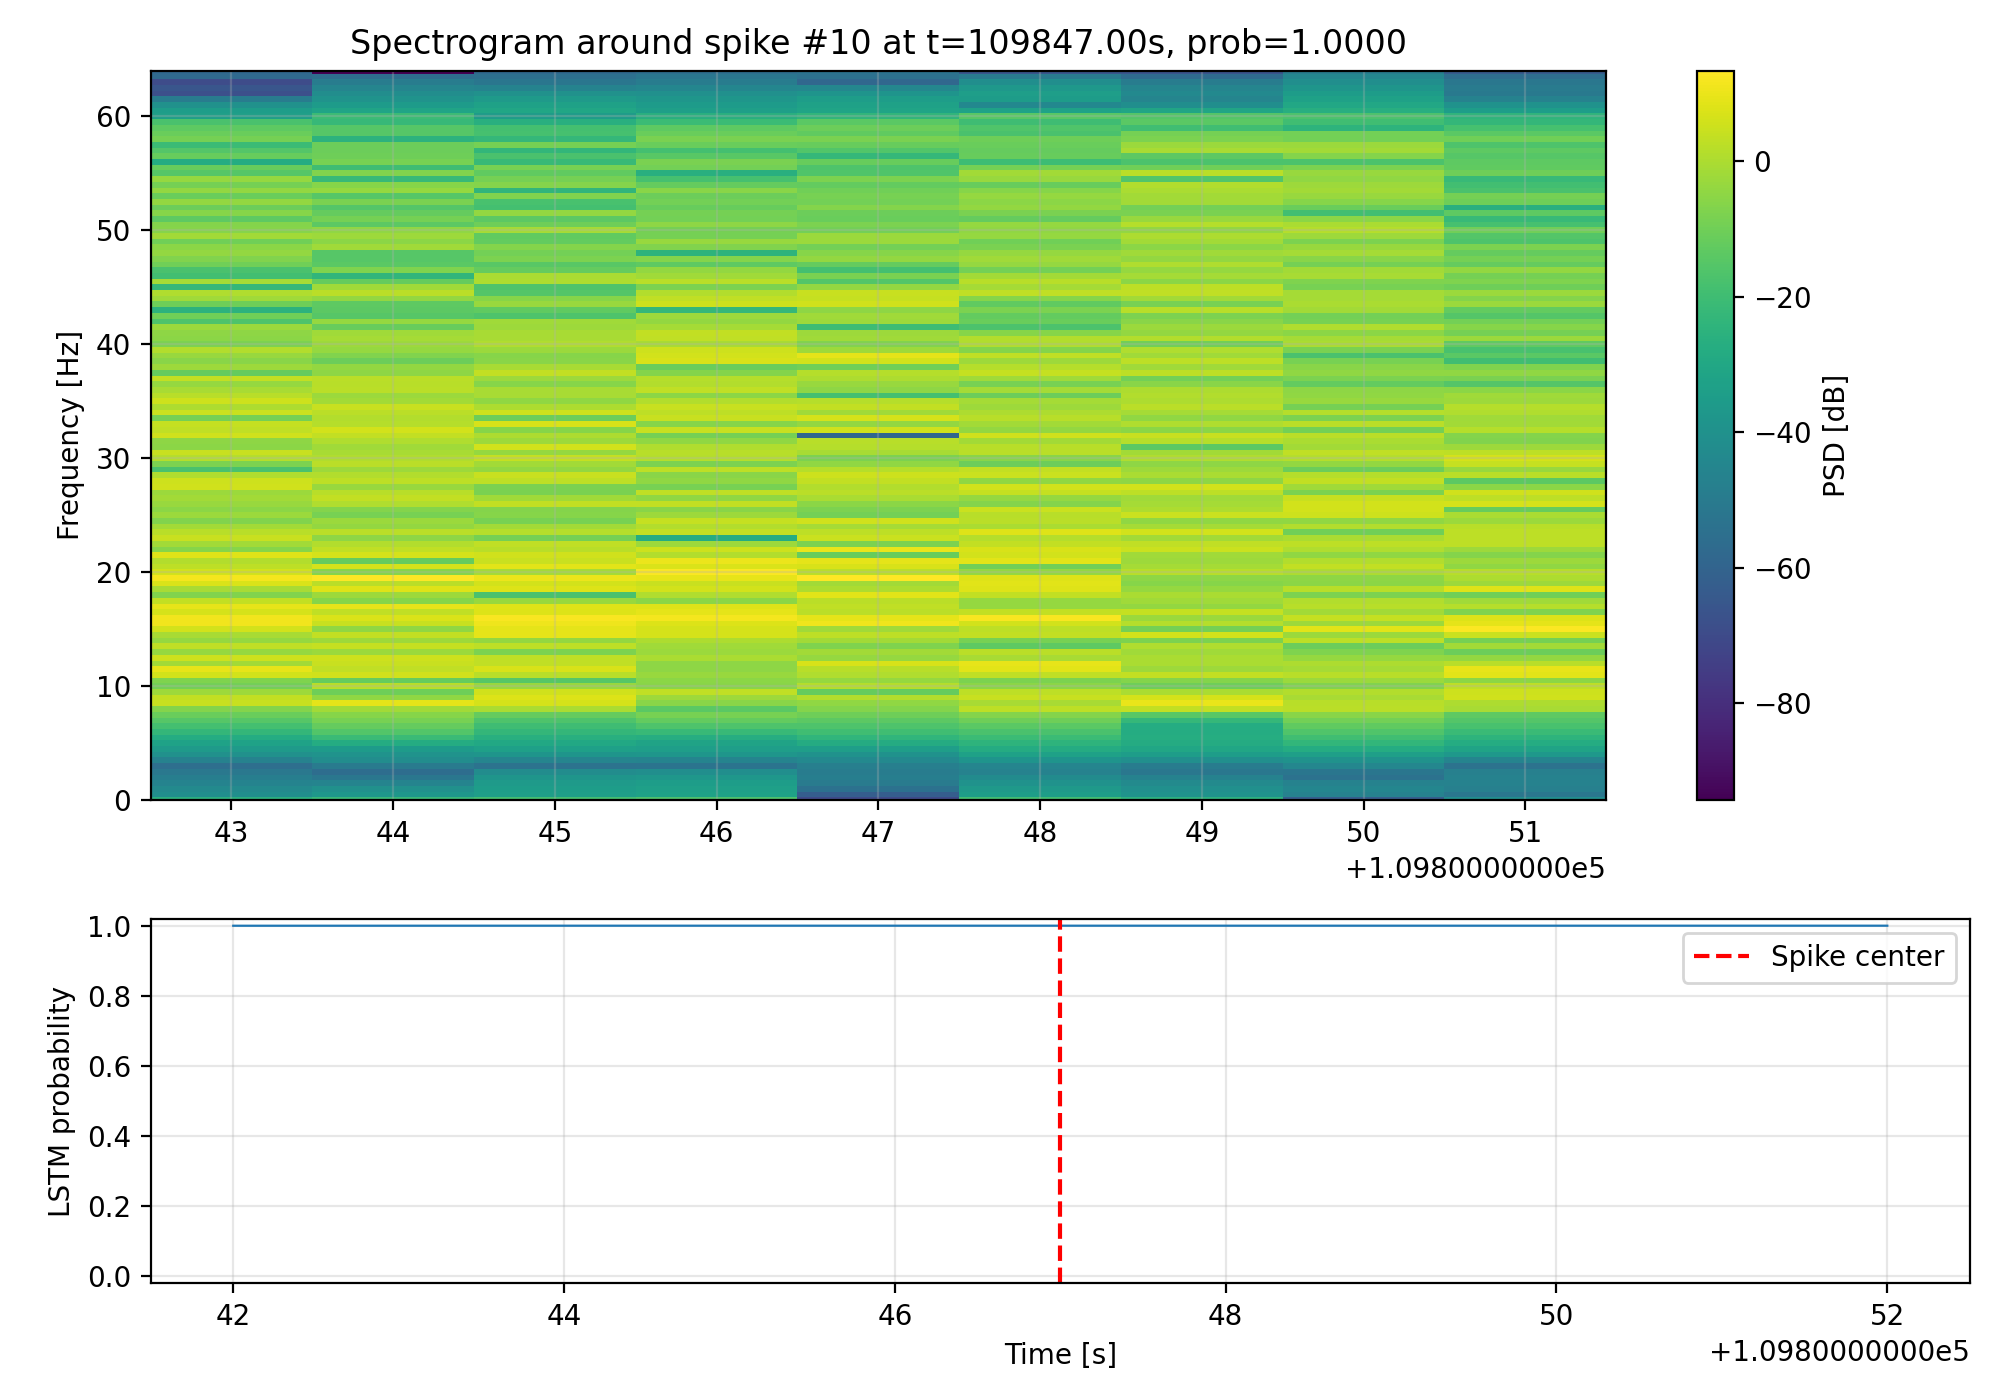This screenshot has width=2000, height=1400.
Task: Click the Time [s] axis label
Action: point(1060,1354)
